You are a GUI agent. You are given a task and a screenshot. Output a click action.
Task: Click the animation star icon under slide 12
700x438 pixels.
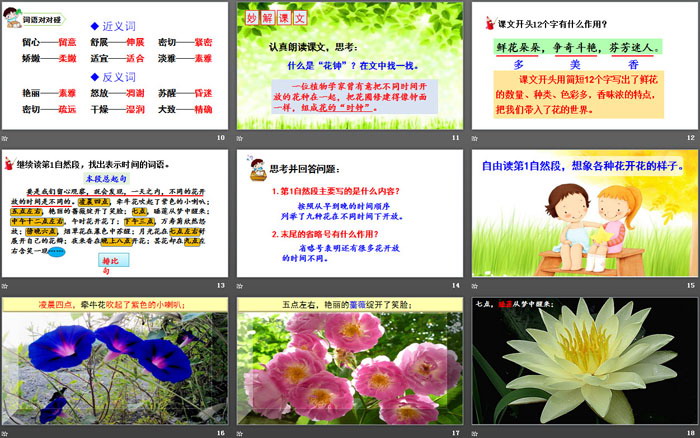[x=475, y=138]
